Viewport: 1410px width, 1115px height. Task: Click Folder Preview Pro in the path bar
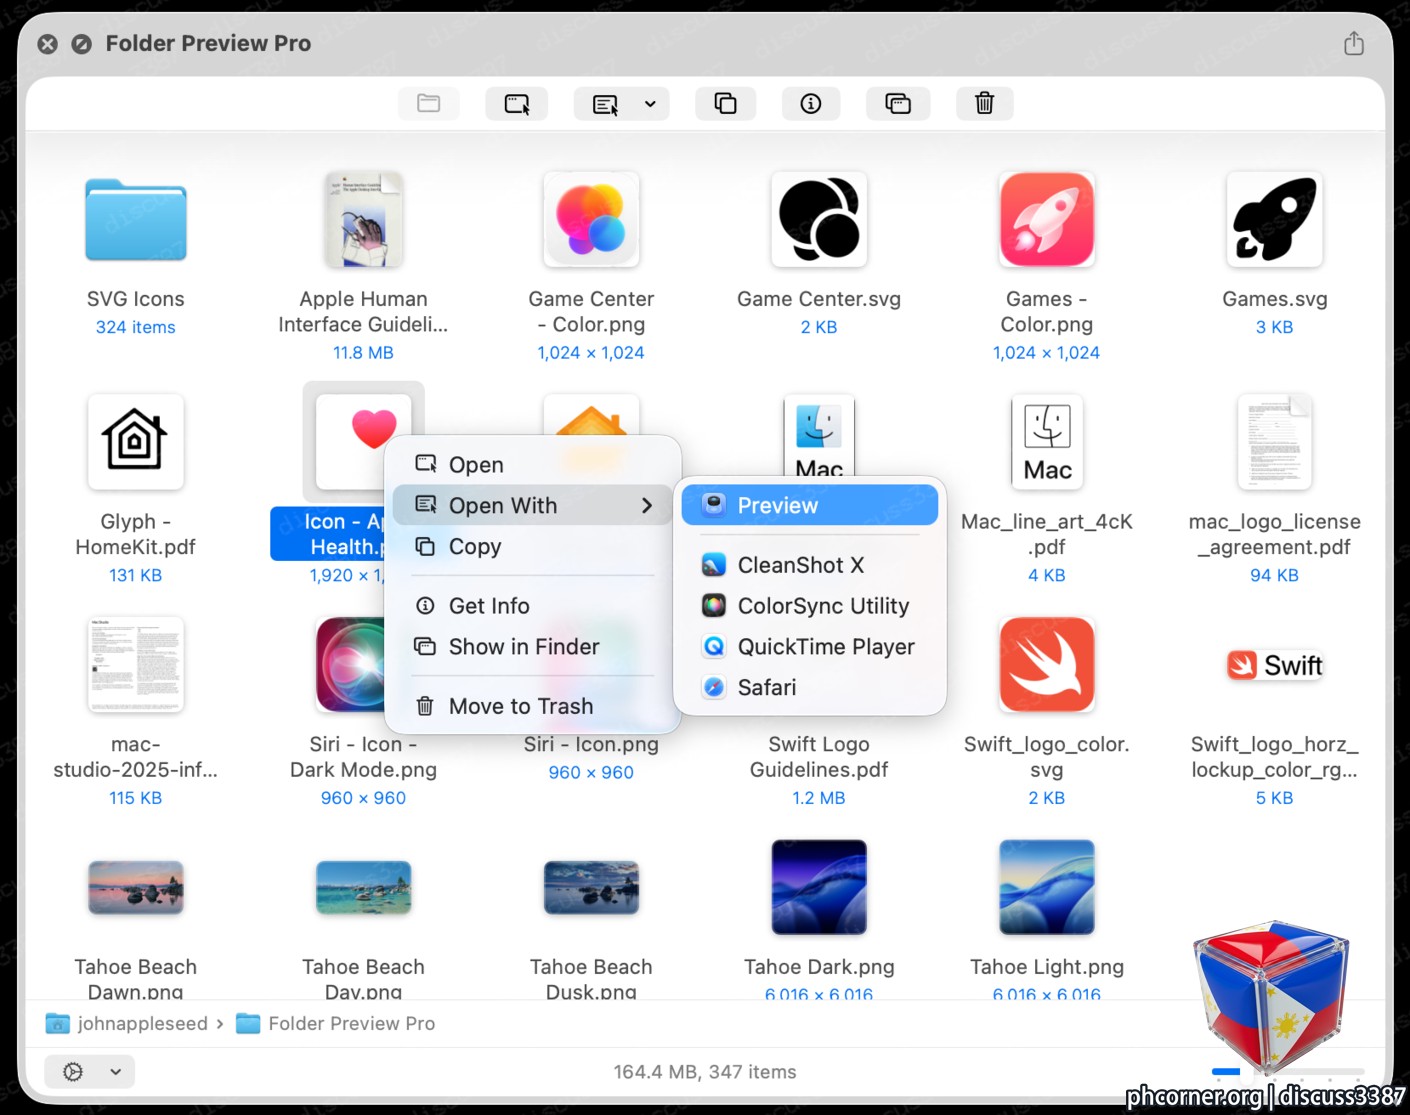click(x=336, y=1024)
